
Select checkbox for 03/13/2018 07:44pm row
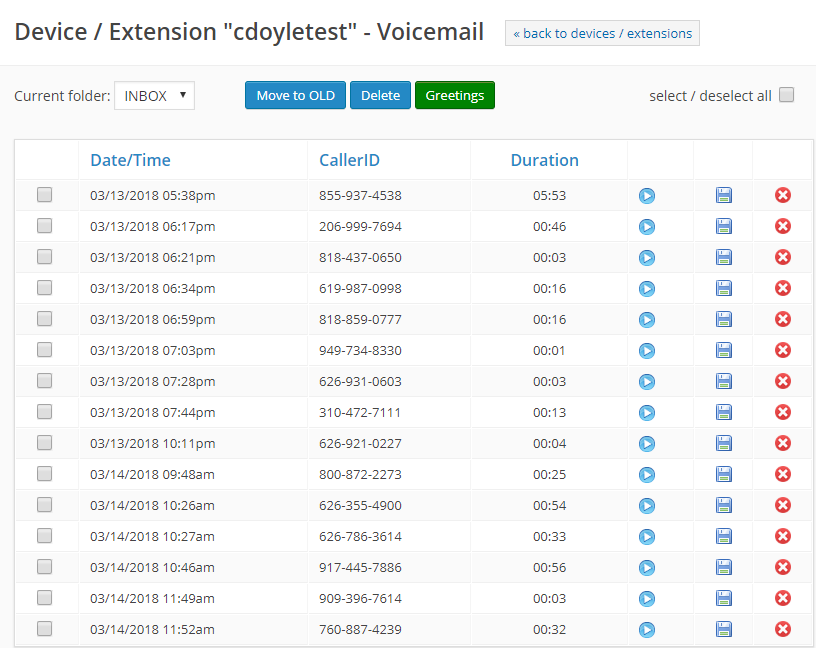click(x=44, y=412)
